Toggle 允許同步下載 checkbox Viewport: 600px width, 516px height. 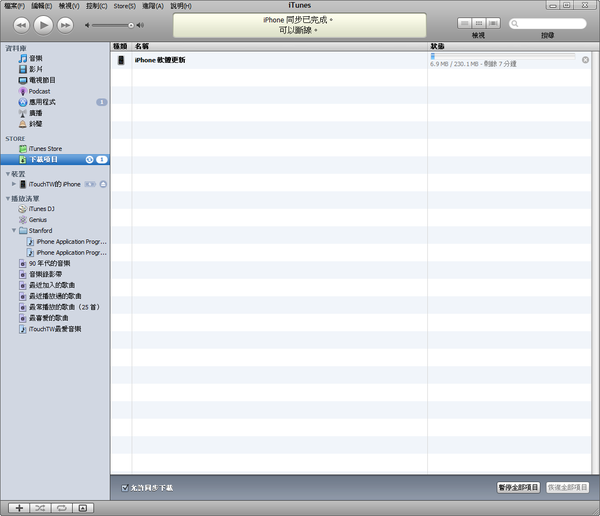pos(125,488)
